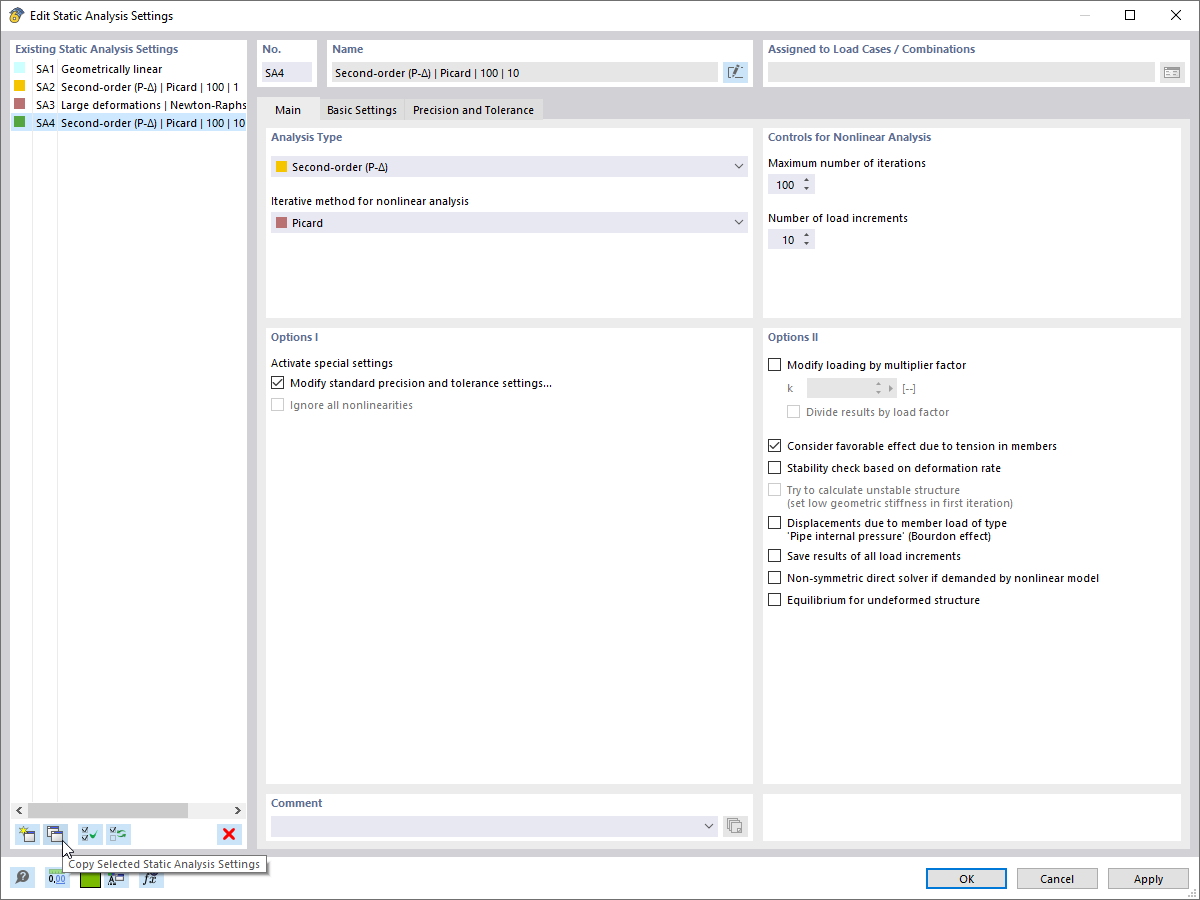Uncheck Modify standard precision and tolerance settings
Image resolution: width=1200 pixels, height=900 pixels.
pyautogui.click(x=277, y=382)
